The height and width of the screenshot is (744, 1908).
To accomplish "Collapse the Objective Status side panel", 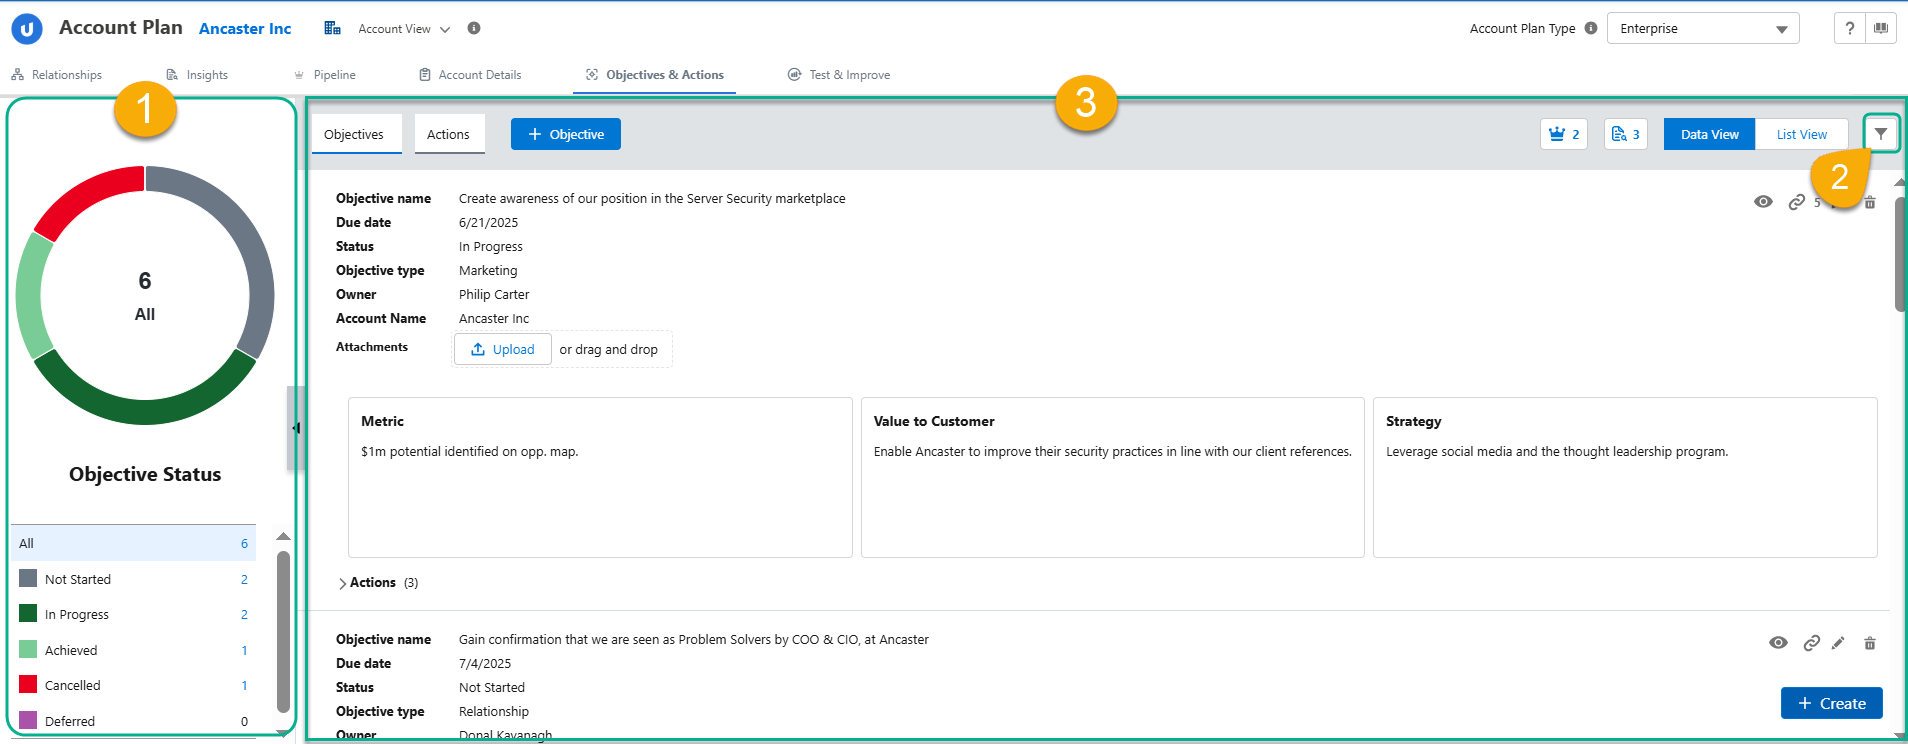I will pos(296,428).
